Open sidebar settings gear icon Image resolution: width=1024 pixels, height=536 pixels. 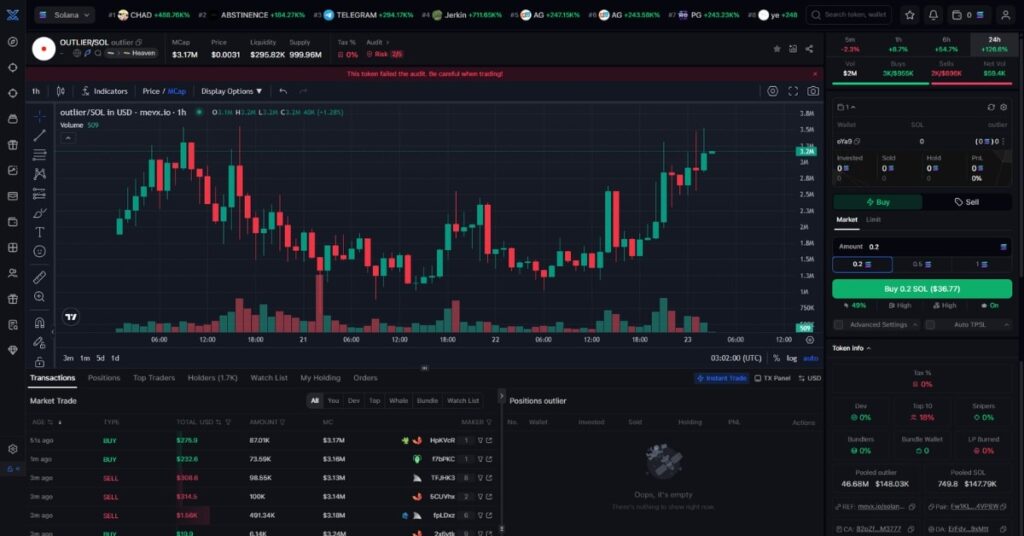coord(12,449)
